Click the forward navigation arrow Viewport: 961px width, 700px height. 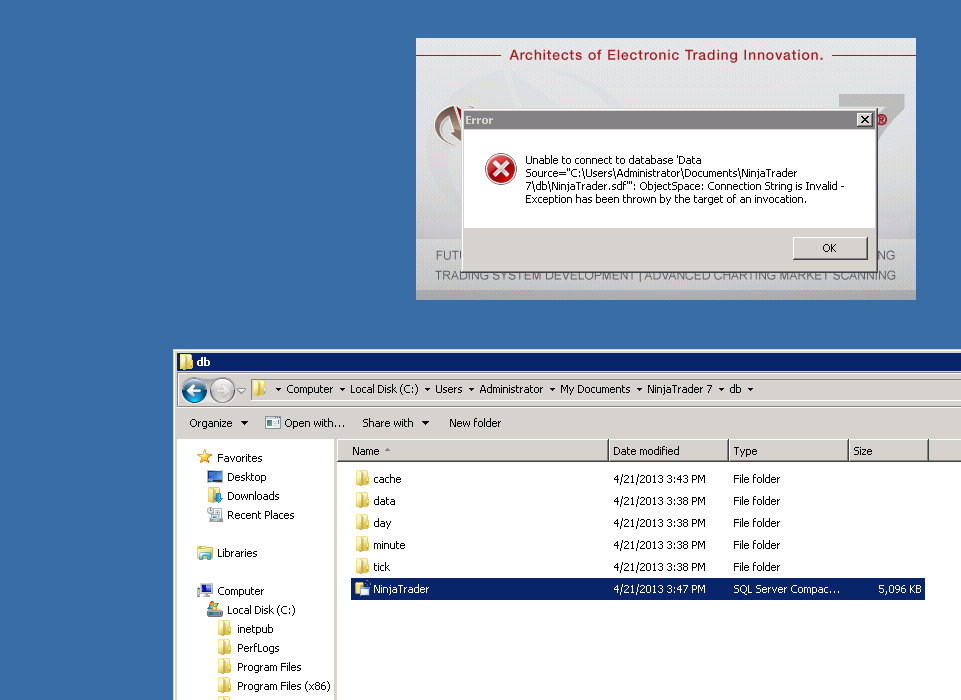tap(222, 390)
